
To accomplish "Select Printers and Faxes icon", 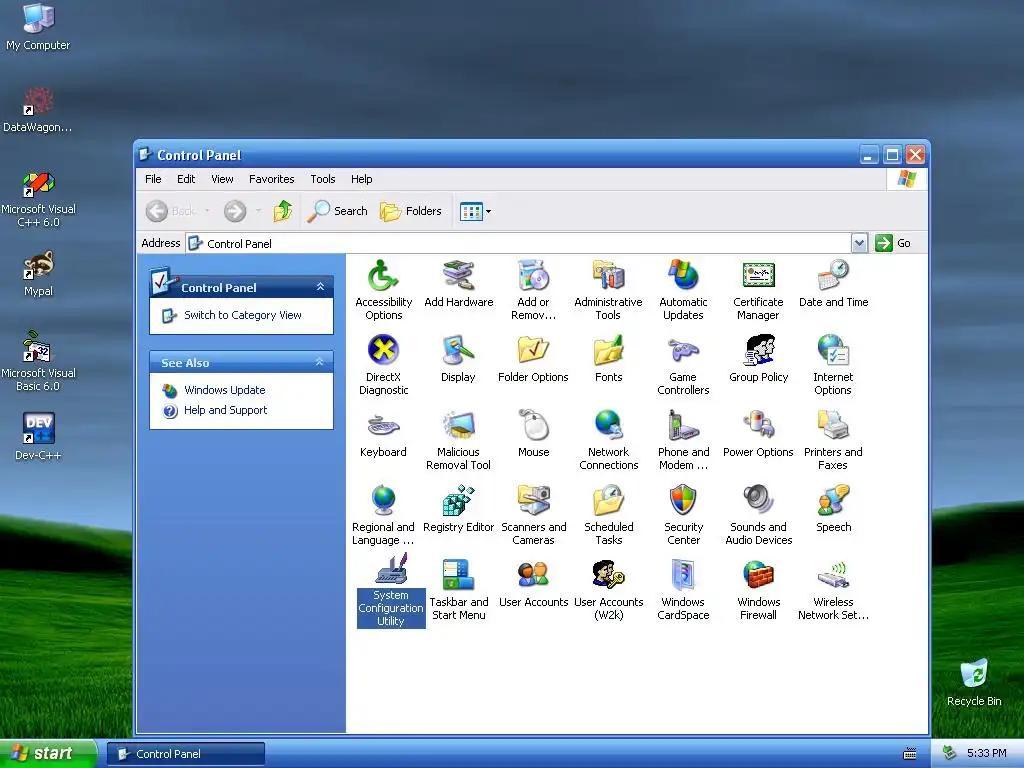I will tap(833, 440).
